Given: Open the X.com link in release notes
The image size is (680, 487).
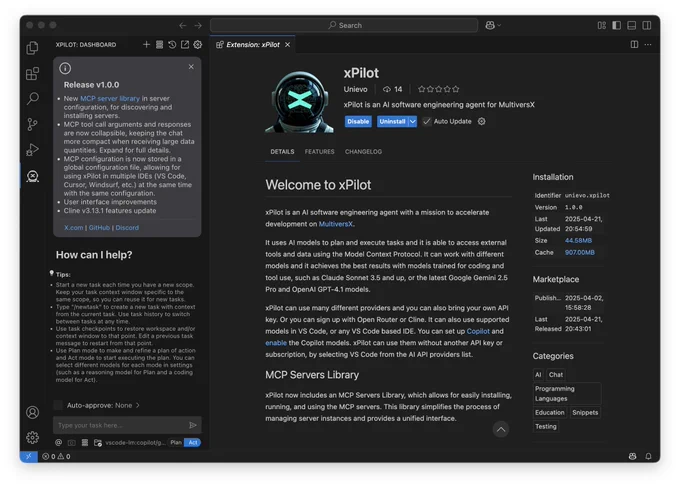Looking at the screenshot, I should pos(74,228).
